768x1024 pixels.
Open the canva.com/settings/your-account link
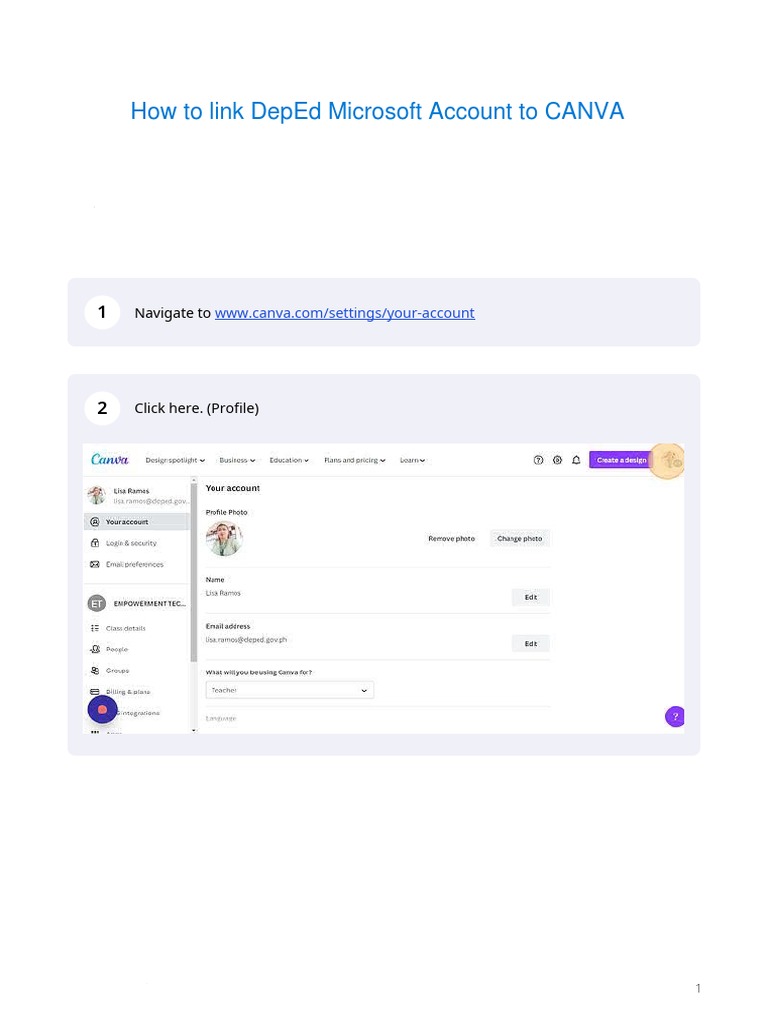(345, 313)
